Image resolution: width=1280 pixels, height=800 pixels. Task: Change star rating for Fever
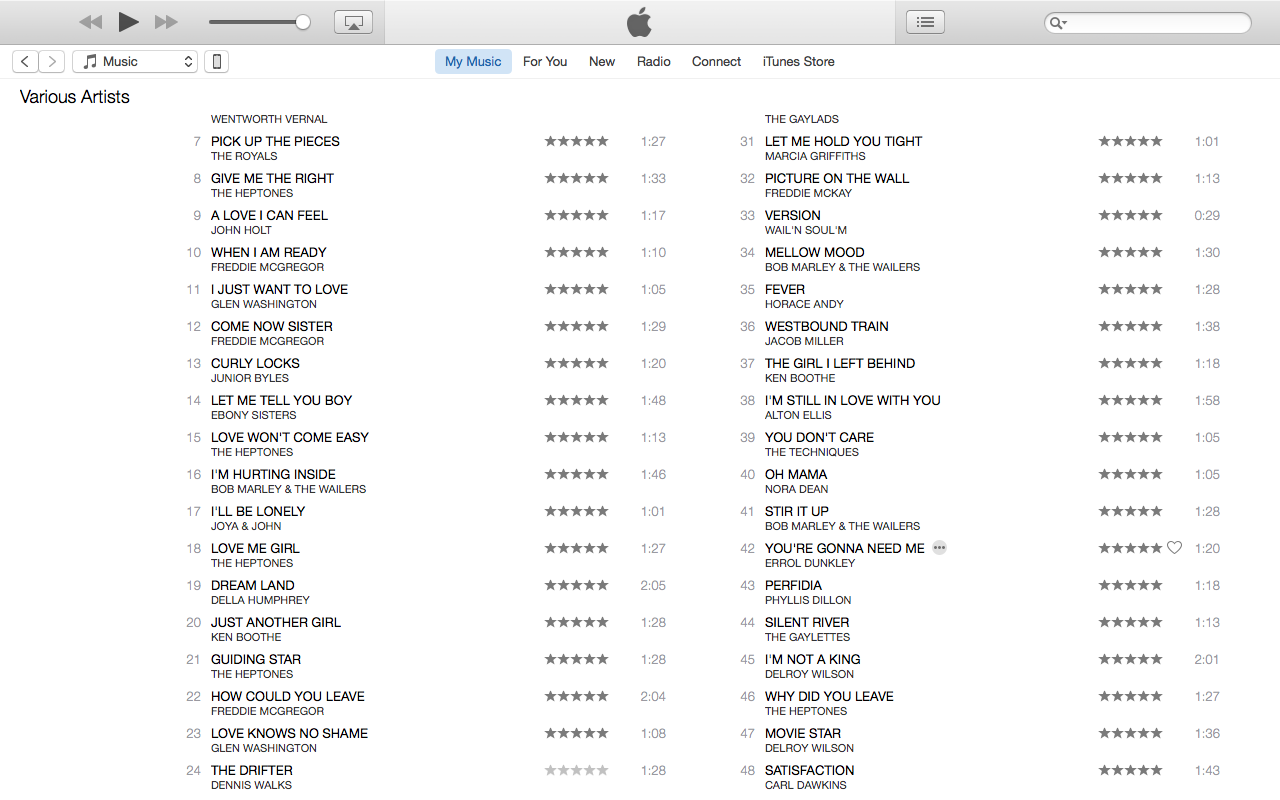point(1130,289)
